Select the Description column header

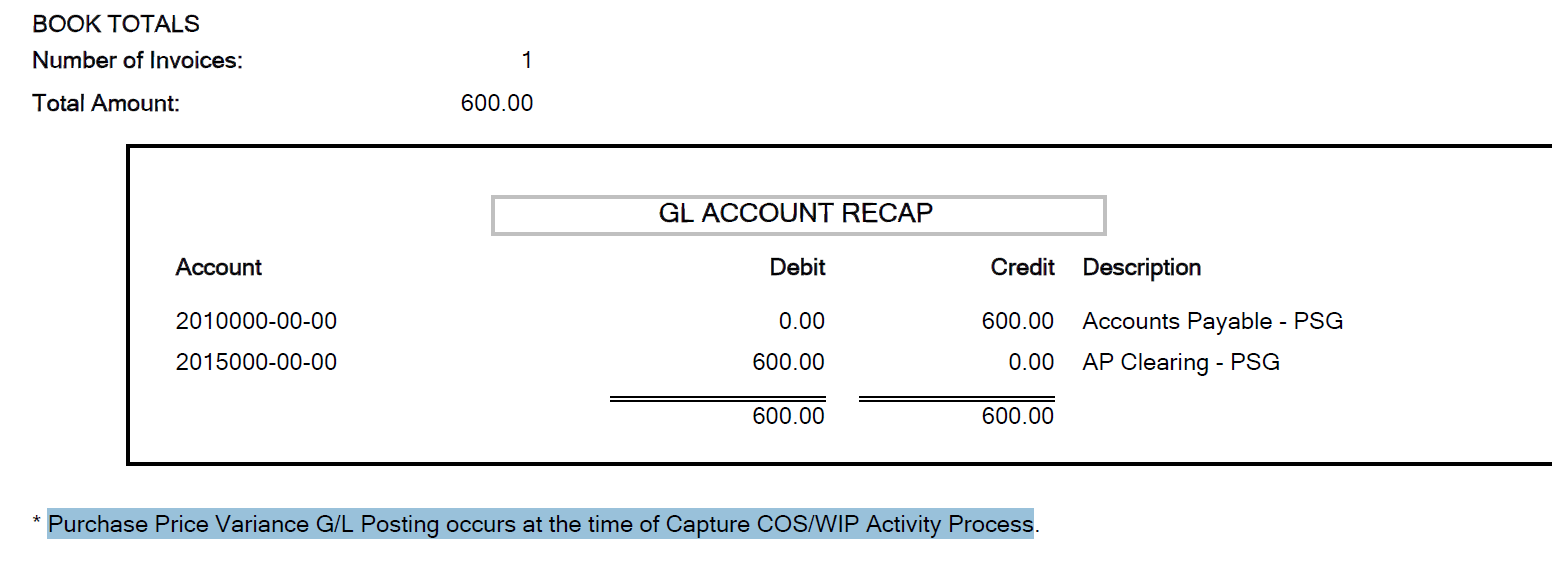(x=1142, y=267)
